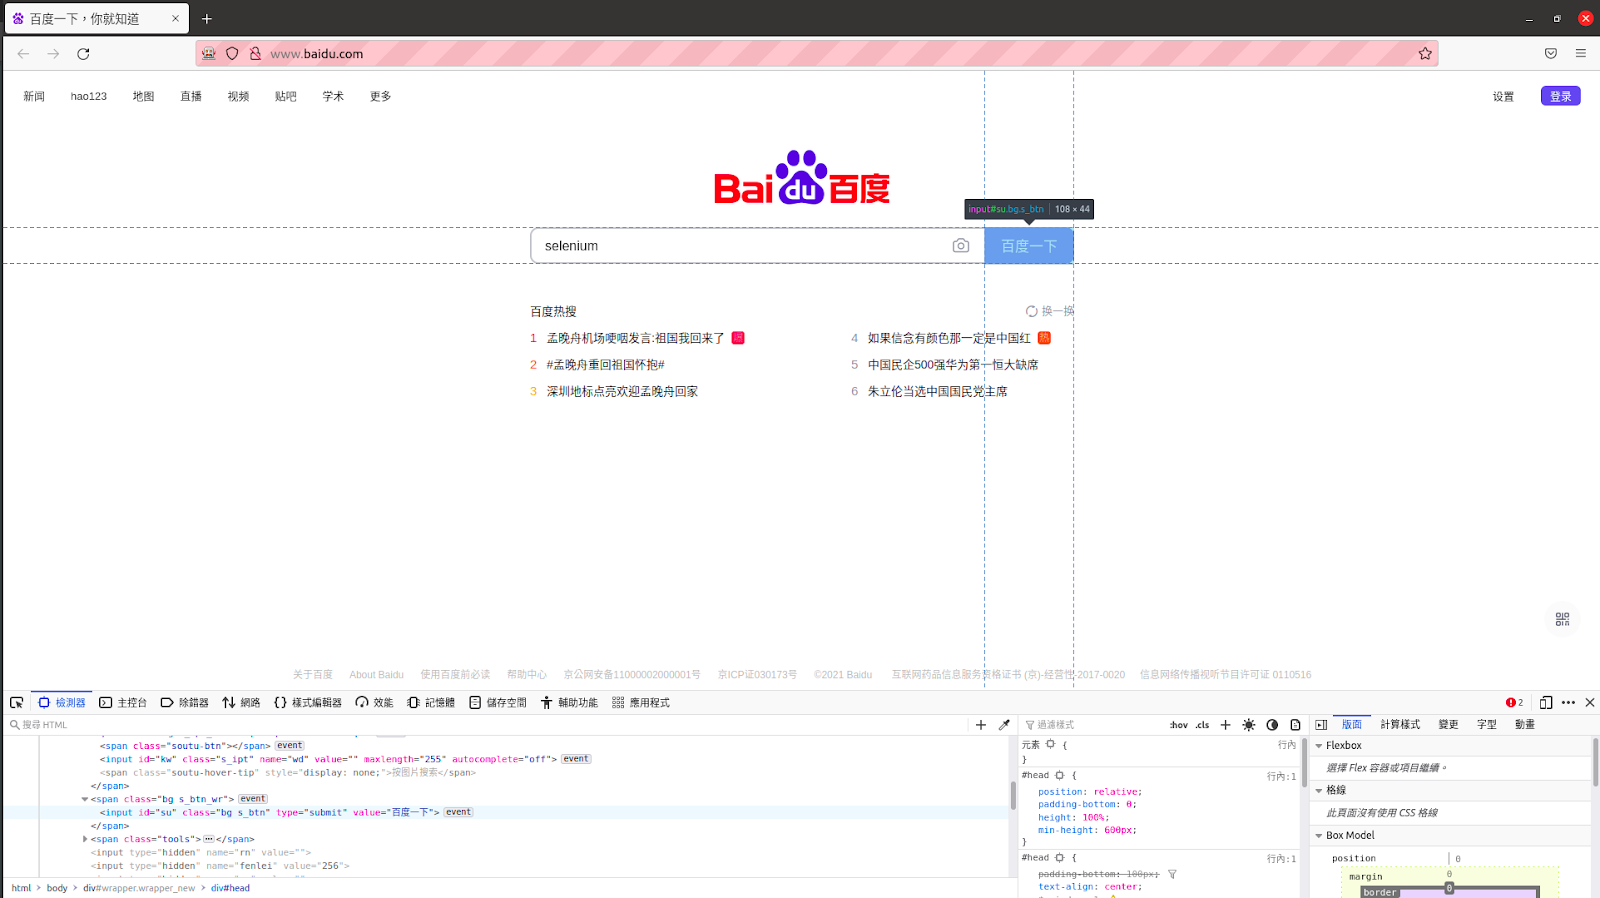Collapse the Box Model section
This screenshot has width=1600, height=898.
coord(1319,836)
